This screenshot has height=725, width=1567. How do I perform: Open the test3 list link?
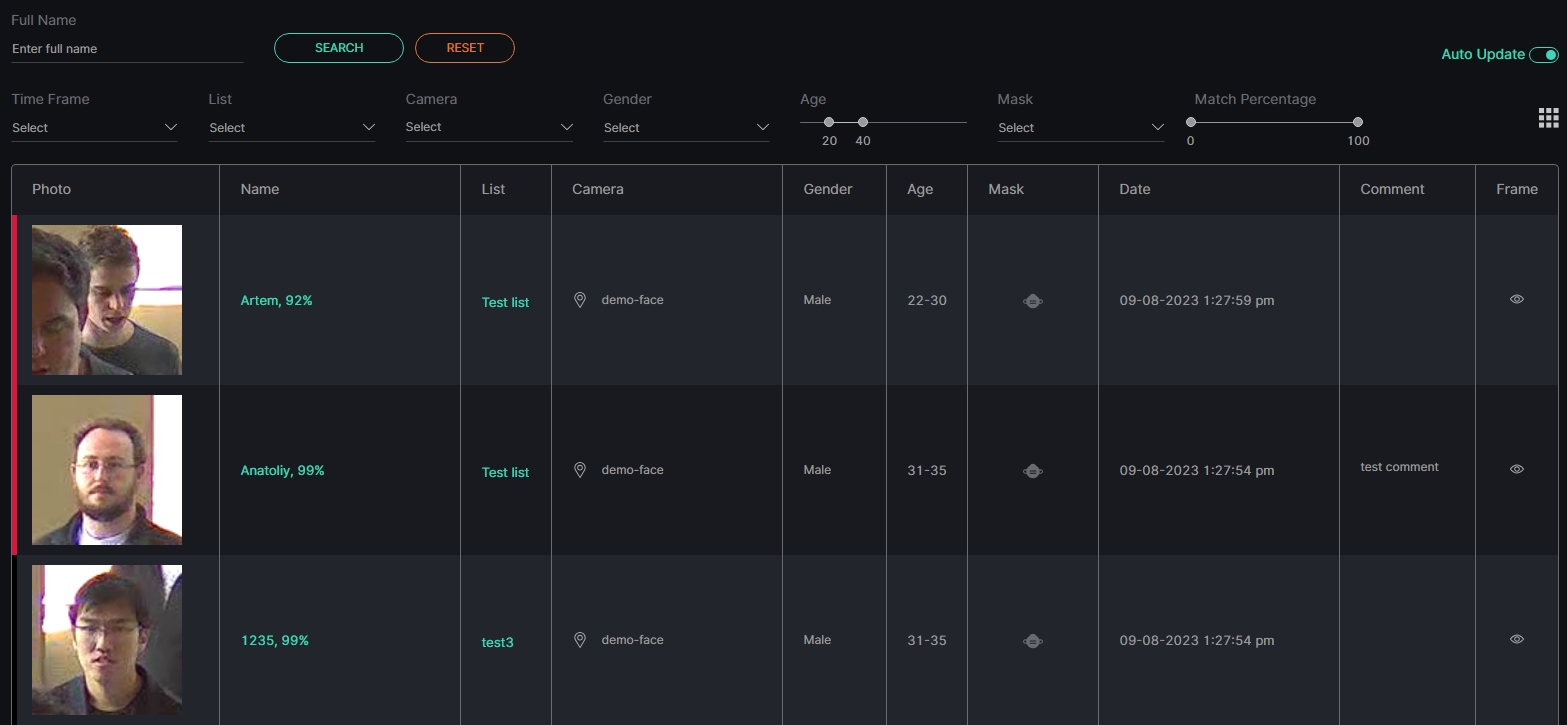pos(498,642)
